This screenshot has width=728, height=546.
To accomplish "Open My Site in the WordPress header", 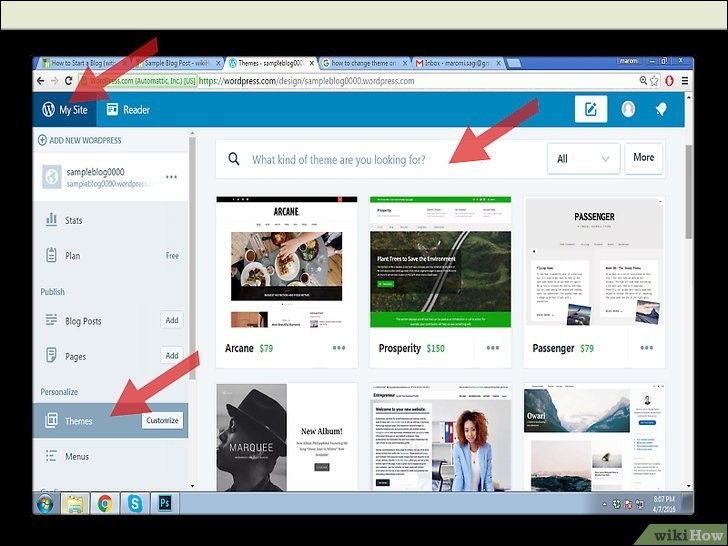I will (x=65, y=110).
